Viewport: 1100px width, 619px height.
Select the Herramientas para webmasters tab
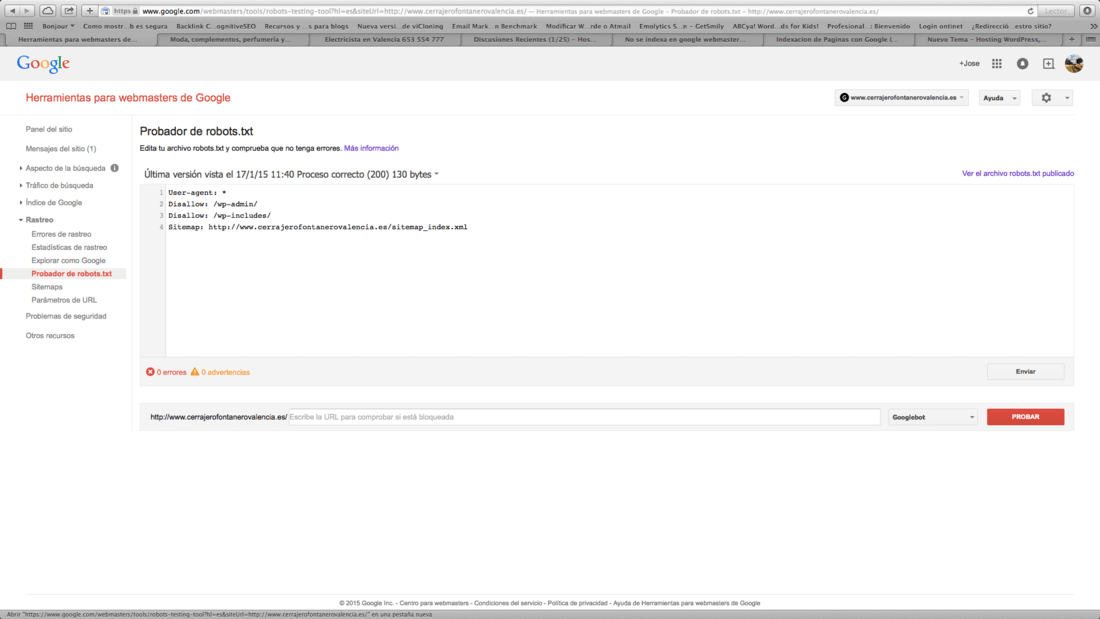(x=78, y=39)
